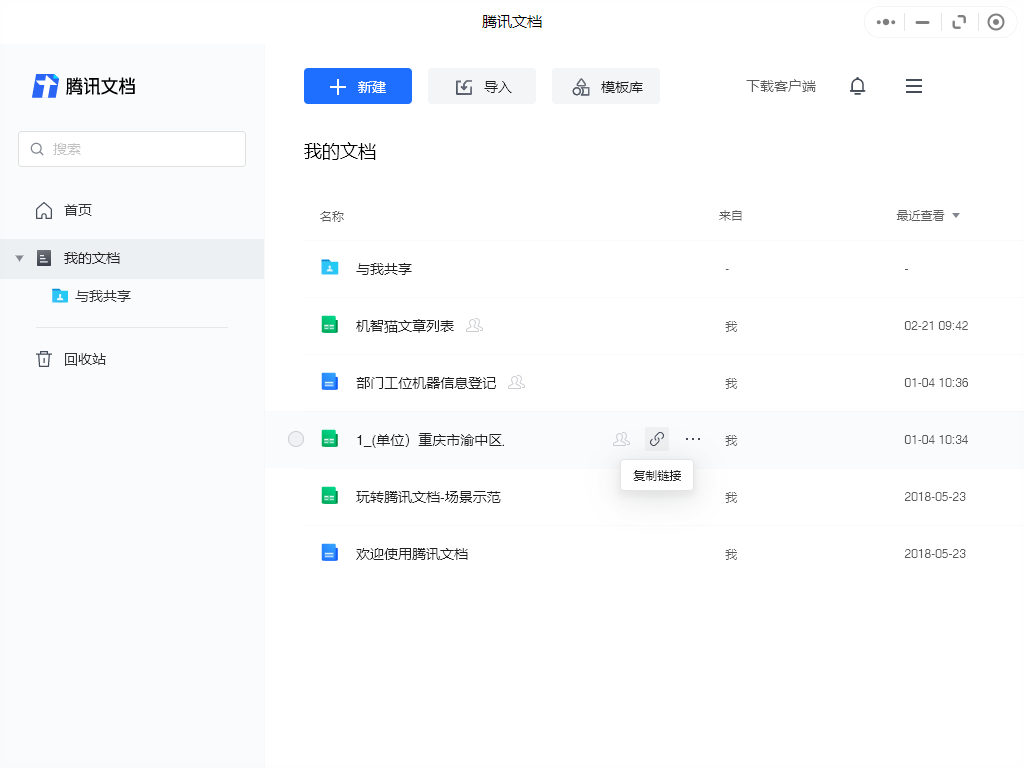Screen dimensions: 1024x768
Task: Click the 导入 import button
Action: (482, 86)
